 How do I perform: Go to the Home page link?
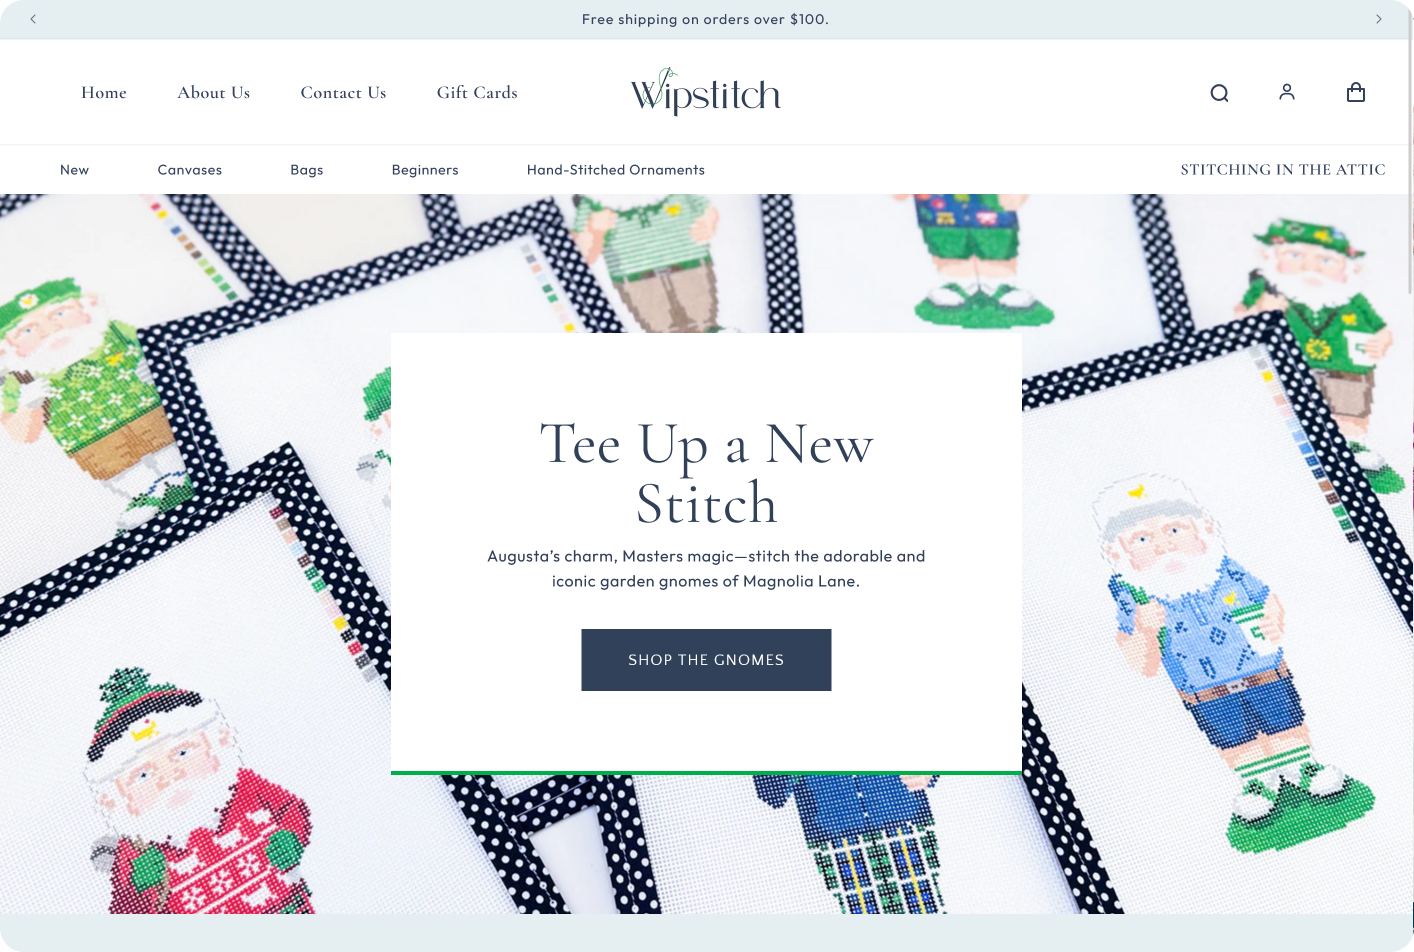click(x=104, y=92)
